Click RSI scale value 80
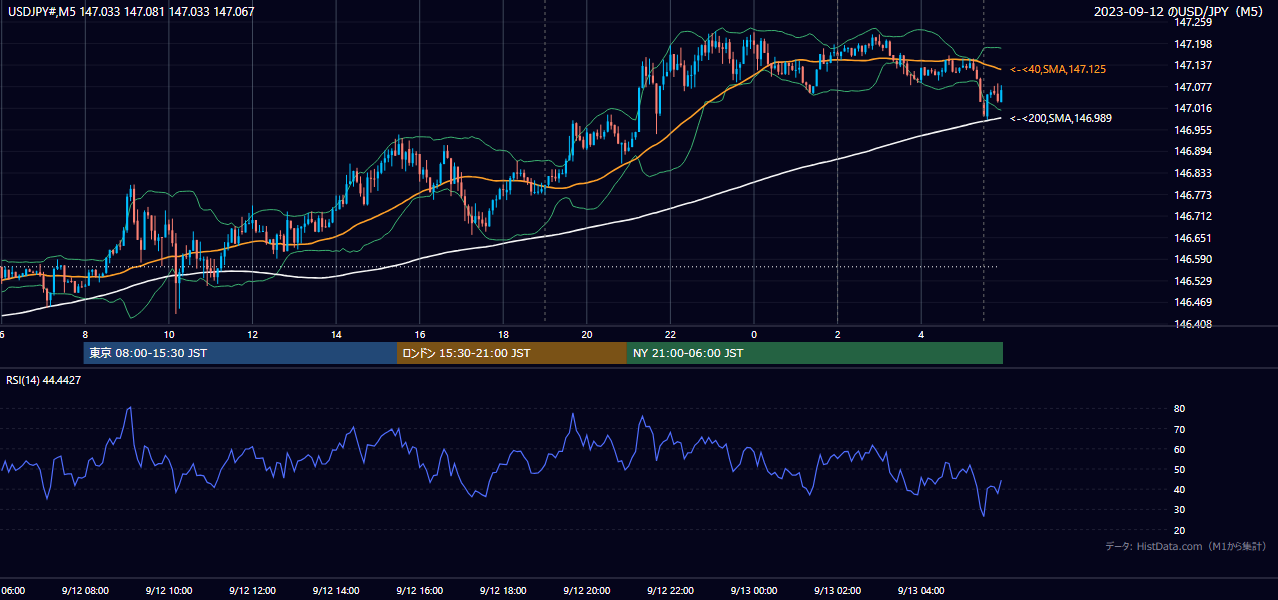 coord(1180,409)
